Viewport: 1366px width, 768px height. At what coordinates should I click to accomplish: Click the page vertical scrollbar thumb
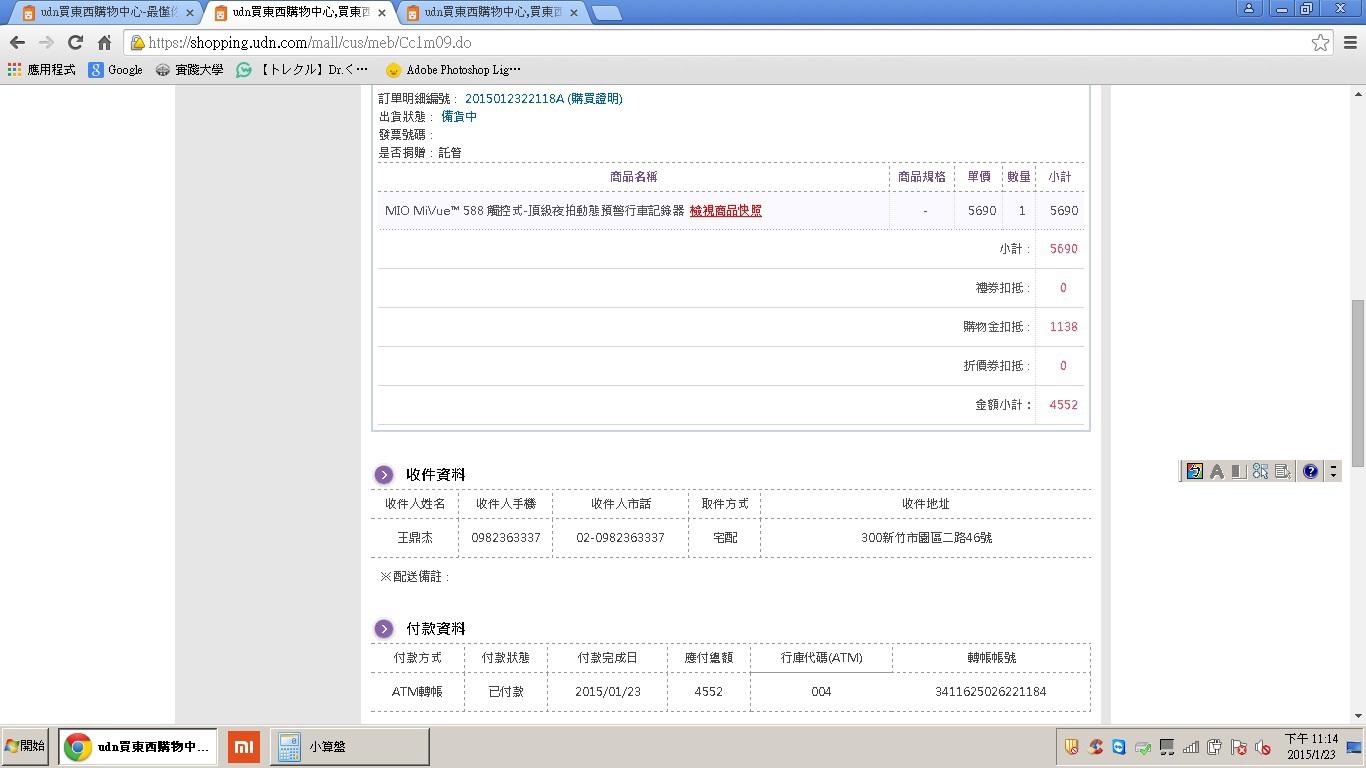1357,382
